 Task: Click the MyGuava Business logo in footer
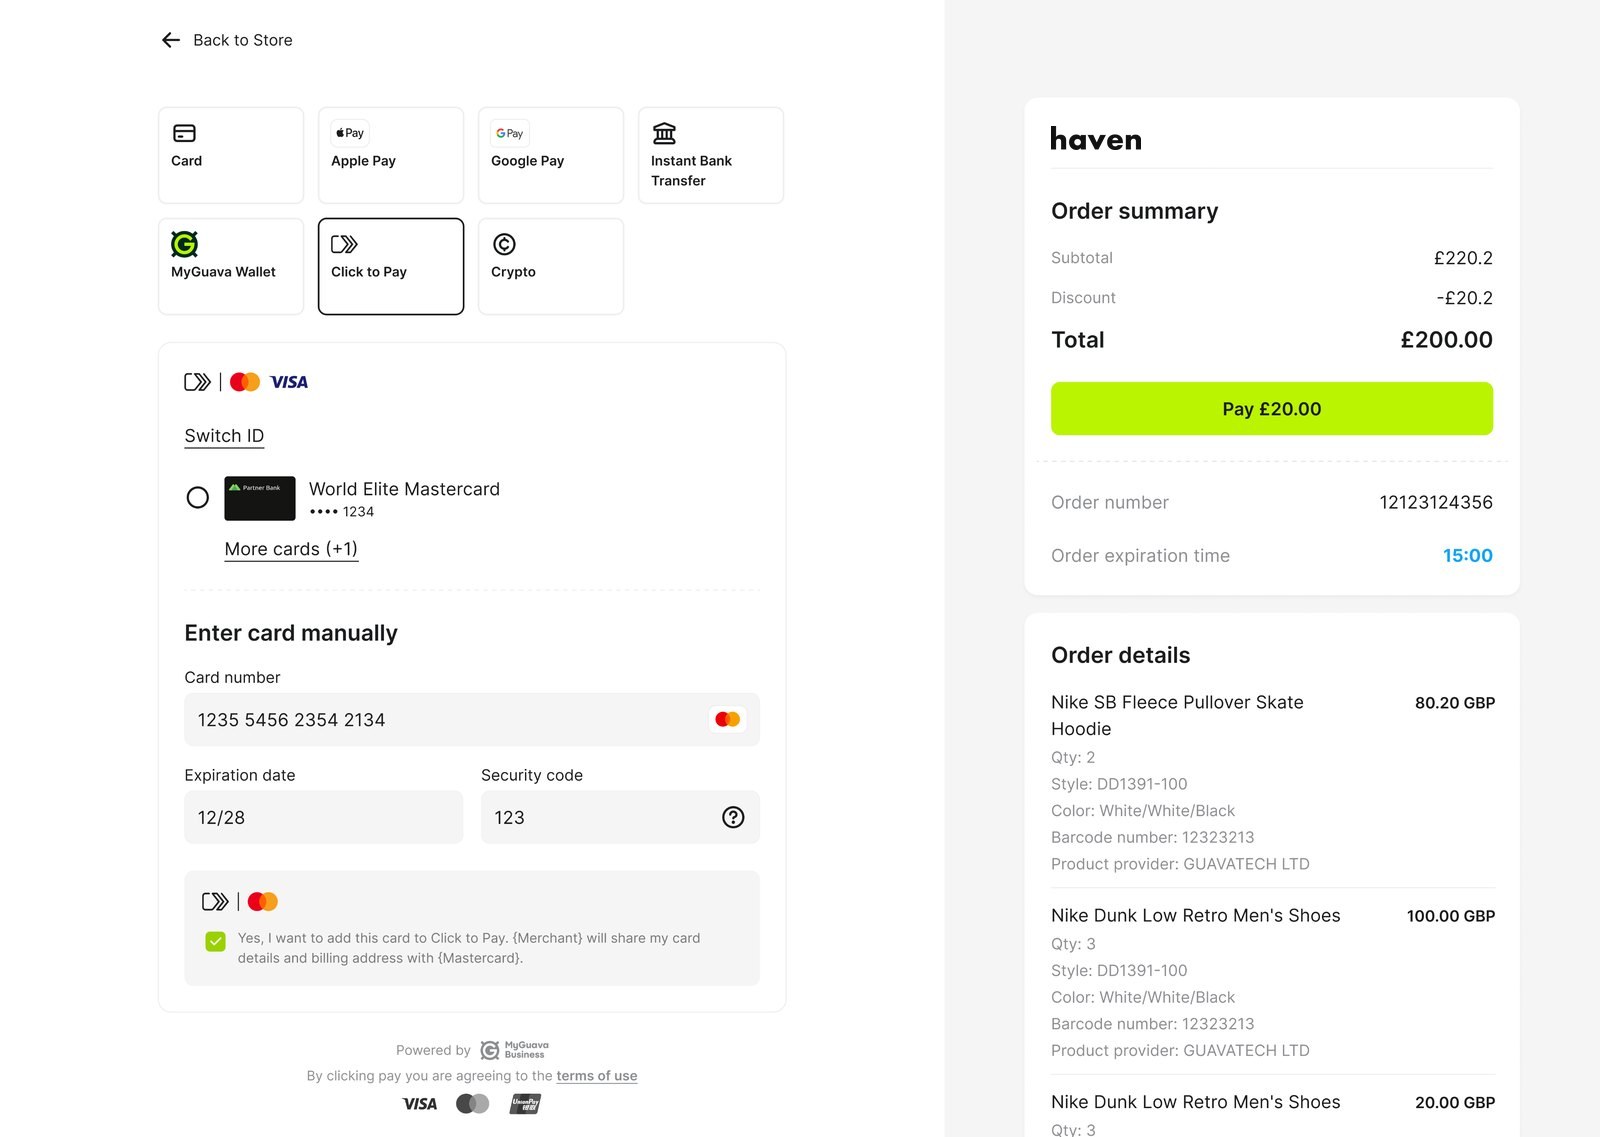(514, 1050)
